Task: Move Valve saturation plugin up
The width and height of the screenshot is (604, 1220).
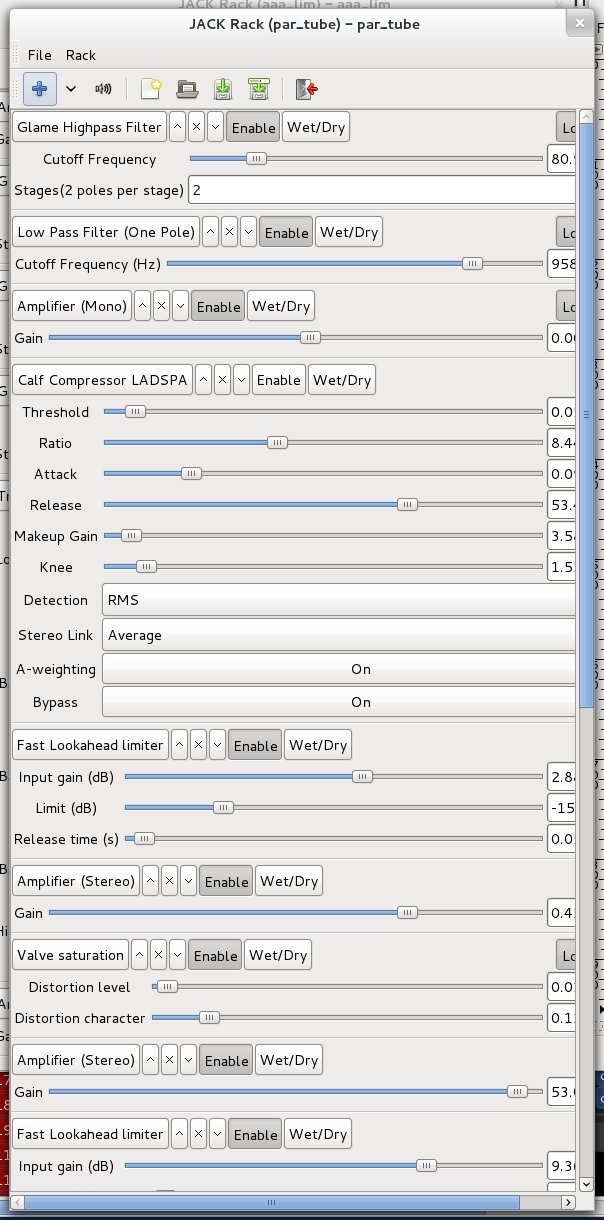Action: point(140,955)
